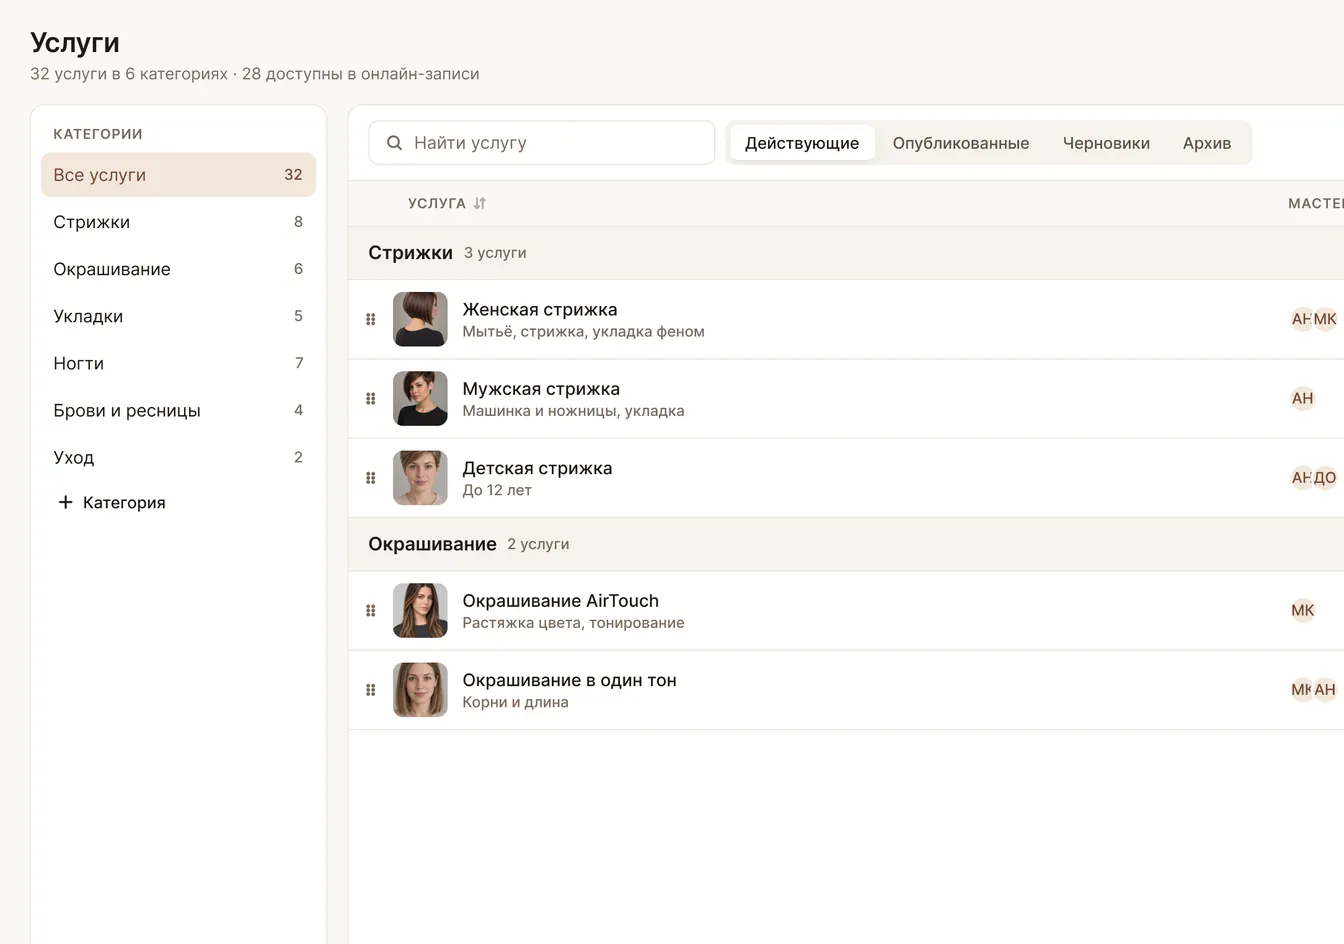Select the Окрашивание category in sidebar
Screen dimensions: 1344x944
(x=178, y=269)
